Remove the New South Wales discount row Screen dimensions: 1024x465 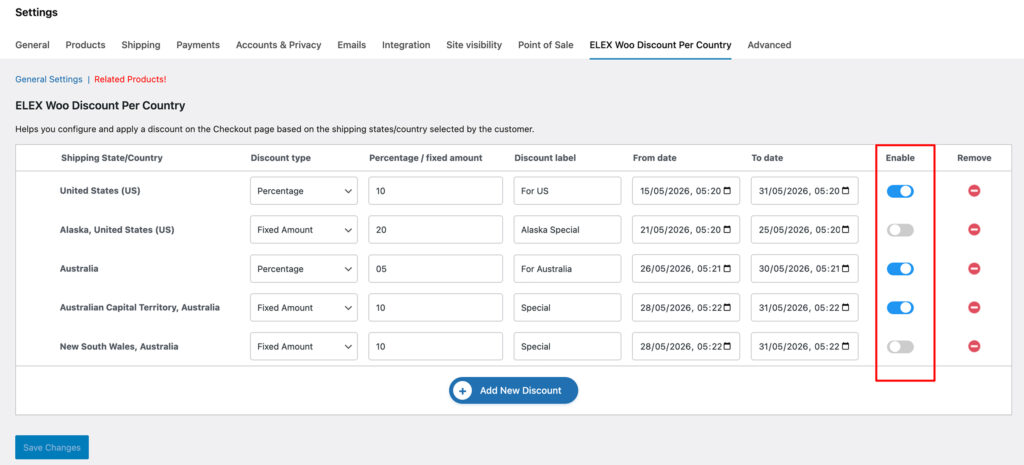(x=974, y=347)
